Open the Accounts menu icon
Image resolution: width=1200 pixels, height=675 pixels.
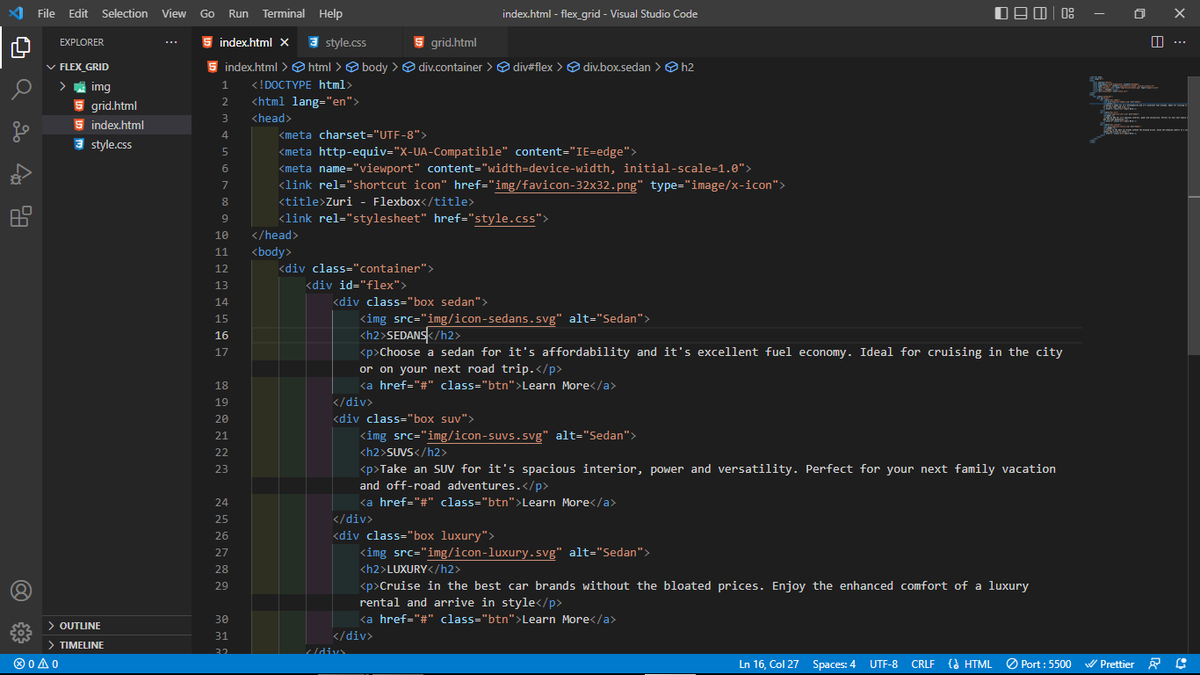[x=22, y=590]
